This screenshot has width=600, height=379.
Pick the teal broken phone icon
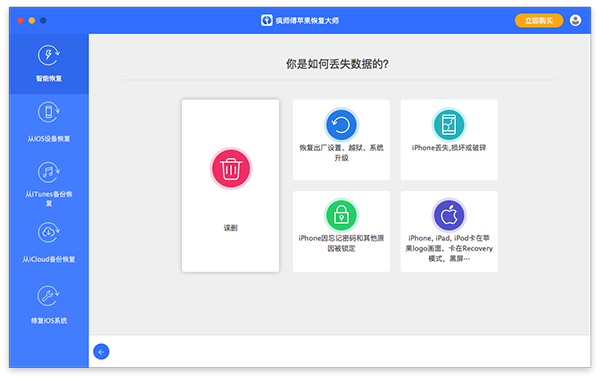pyautogui.click(x=449, y=125)
